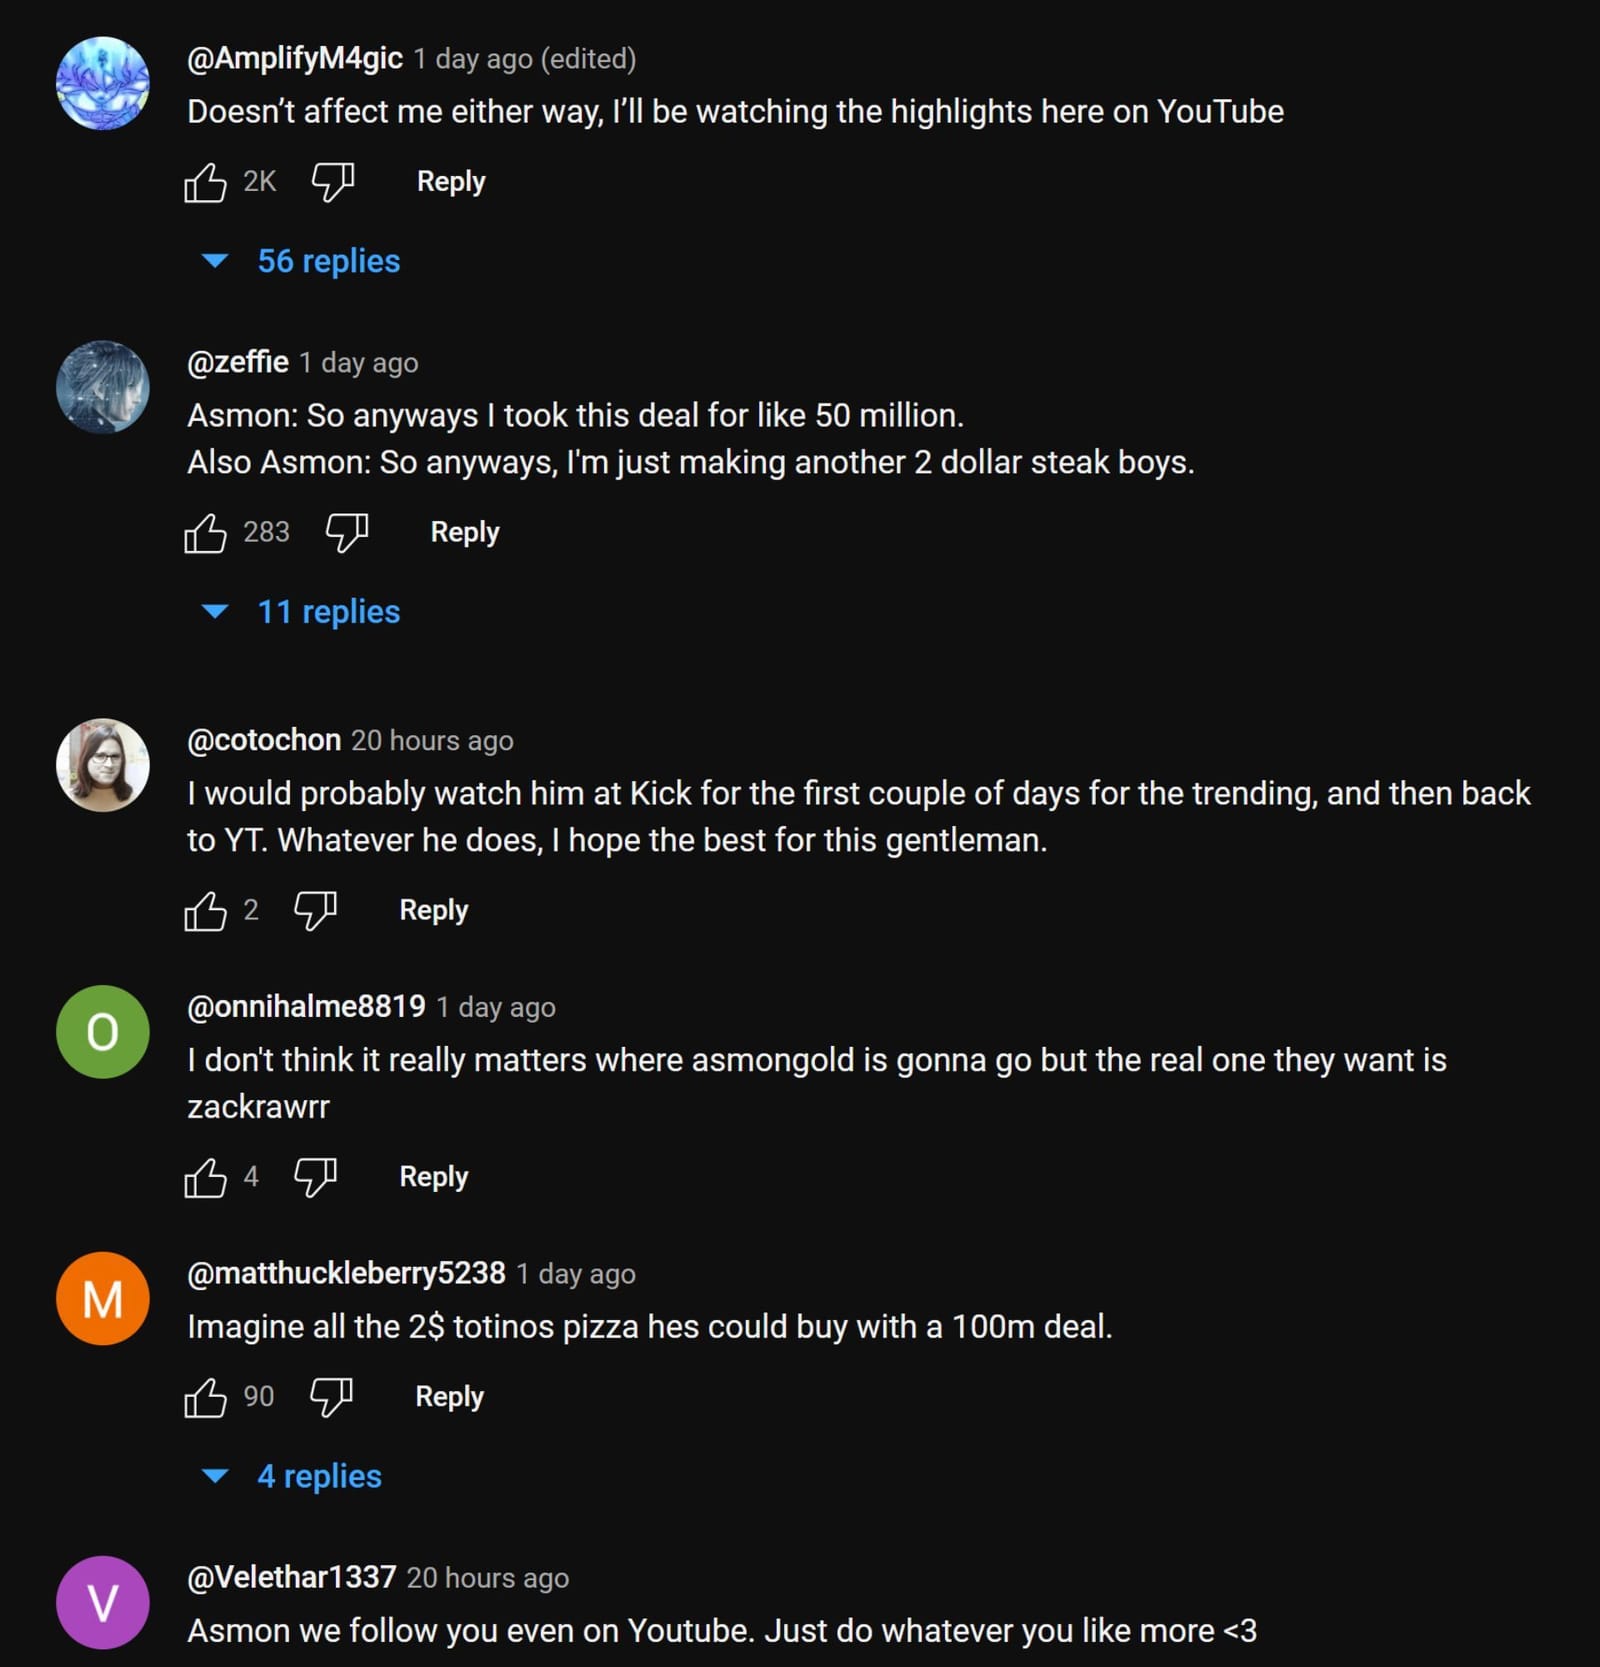The height and width of the screenshot is (1667, 1600).
Task: Dislike @AmplifyM4gic's comment
Action: pyautogui.click(x=331, y=181)
